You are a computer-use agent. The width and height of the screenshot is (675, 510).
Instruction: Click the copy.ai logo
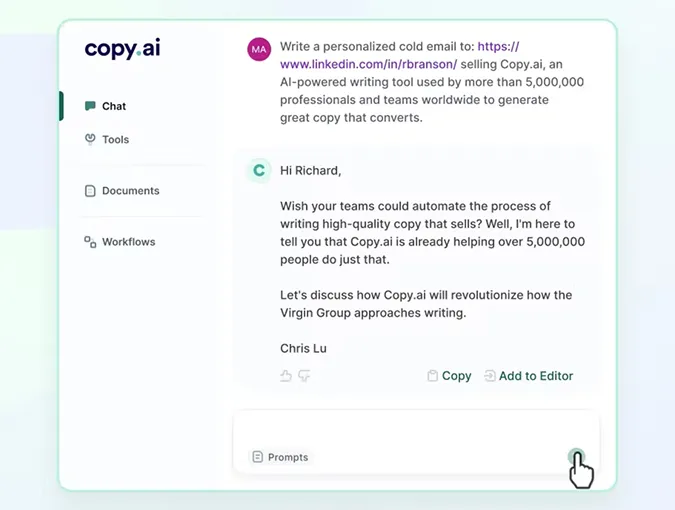click(122, 49)
